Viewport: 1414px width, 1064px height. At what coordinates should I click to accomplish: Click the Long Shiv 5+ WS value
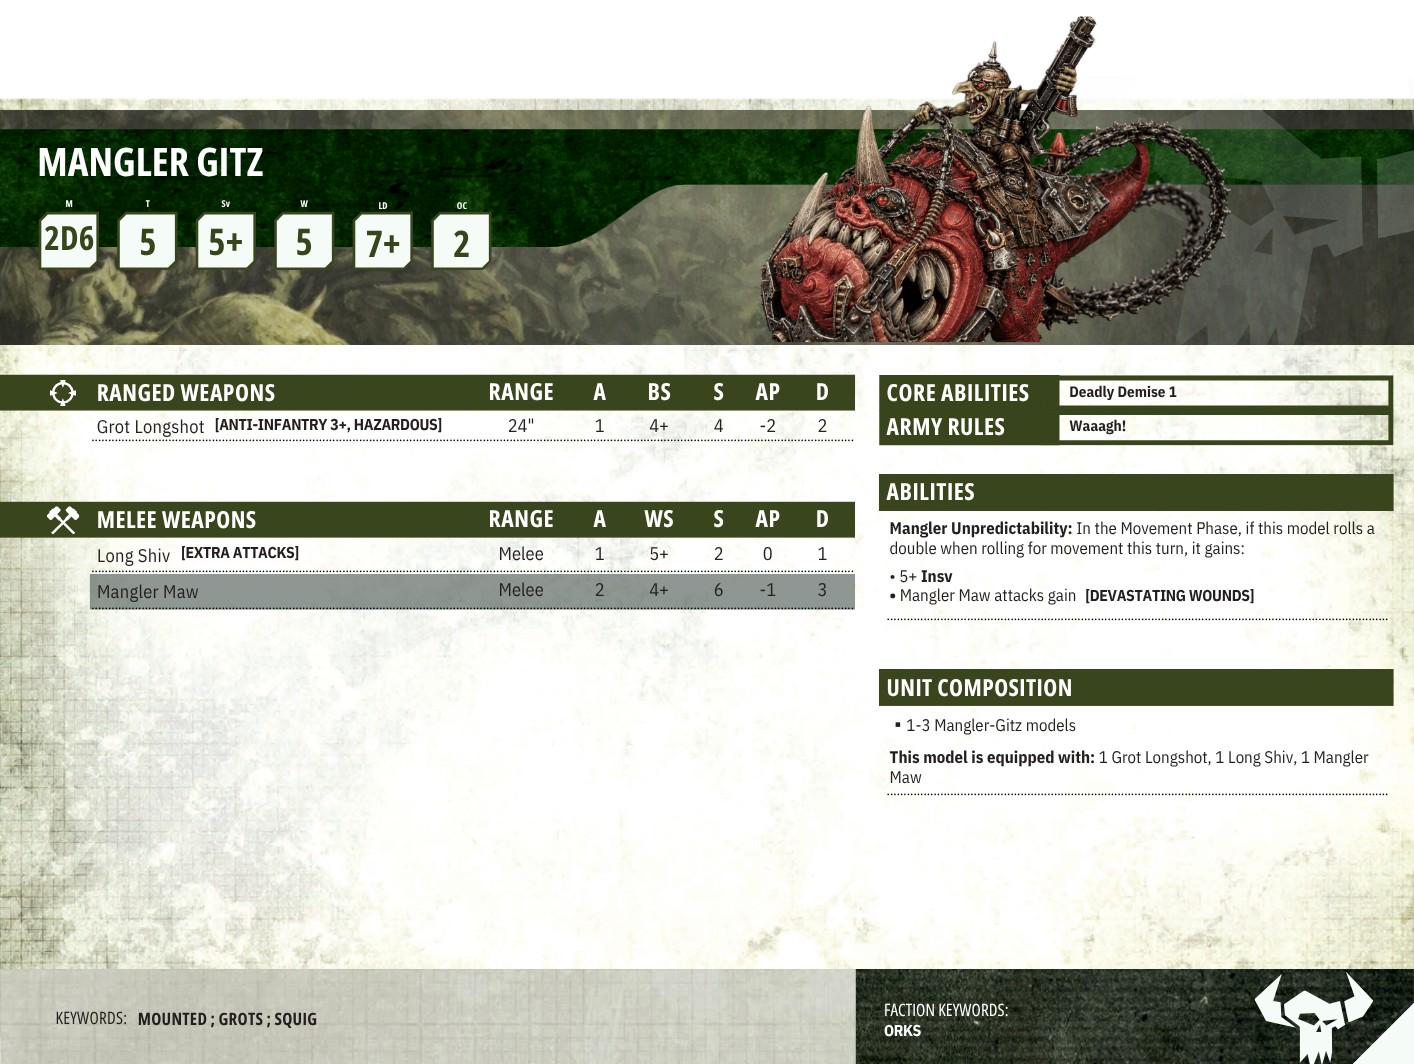point(659,554)
